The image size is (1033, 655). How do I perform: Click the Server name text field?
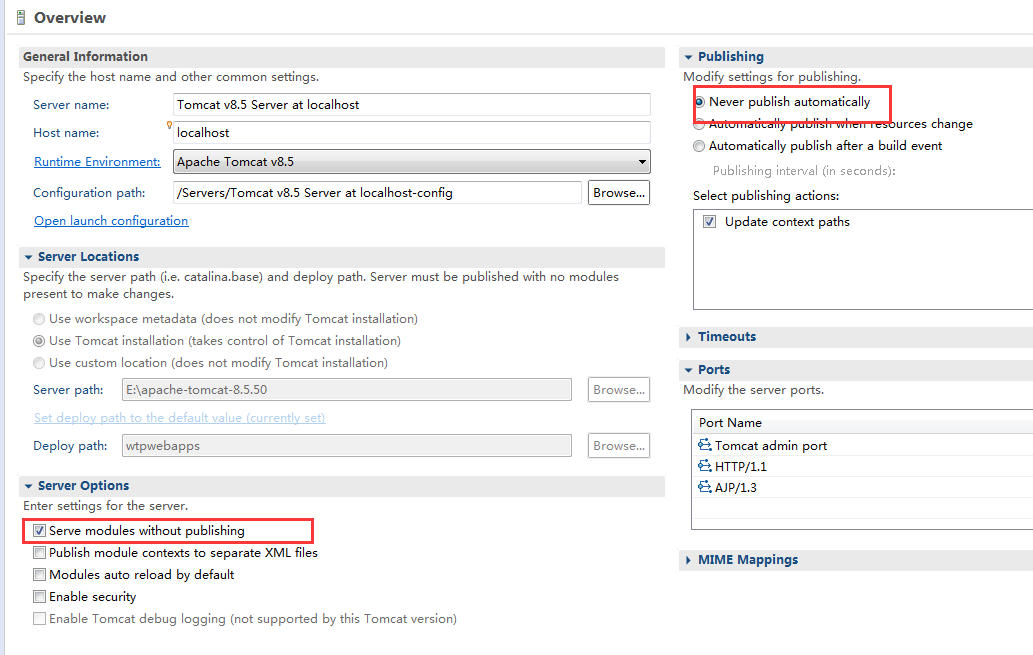412,104
